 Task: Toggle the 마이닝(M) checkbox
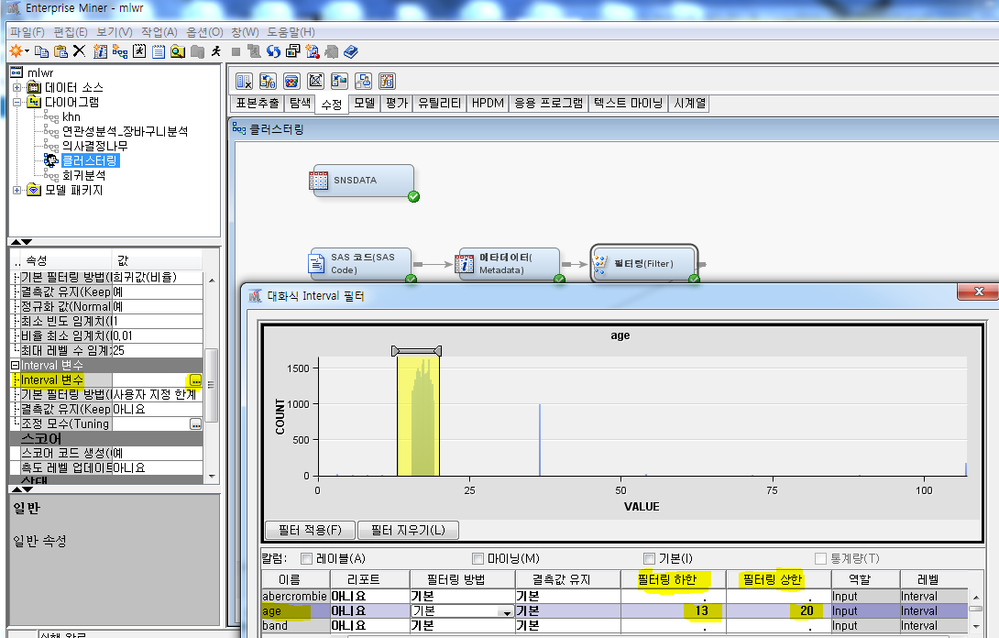click(478, 558)
